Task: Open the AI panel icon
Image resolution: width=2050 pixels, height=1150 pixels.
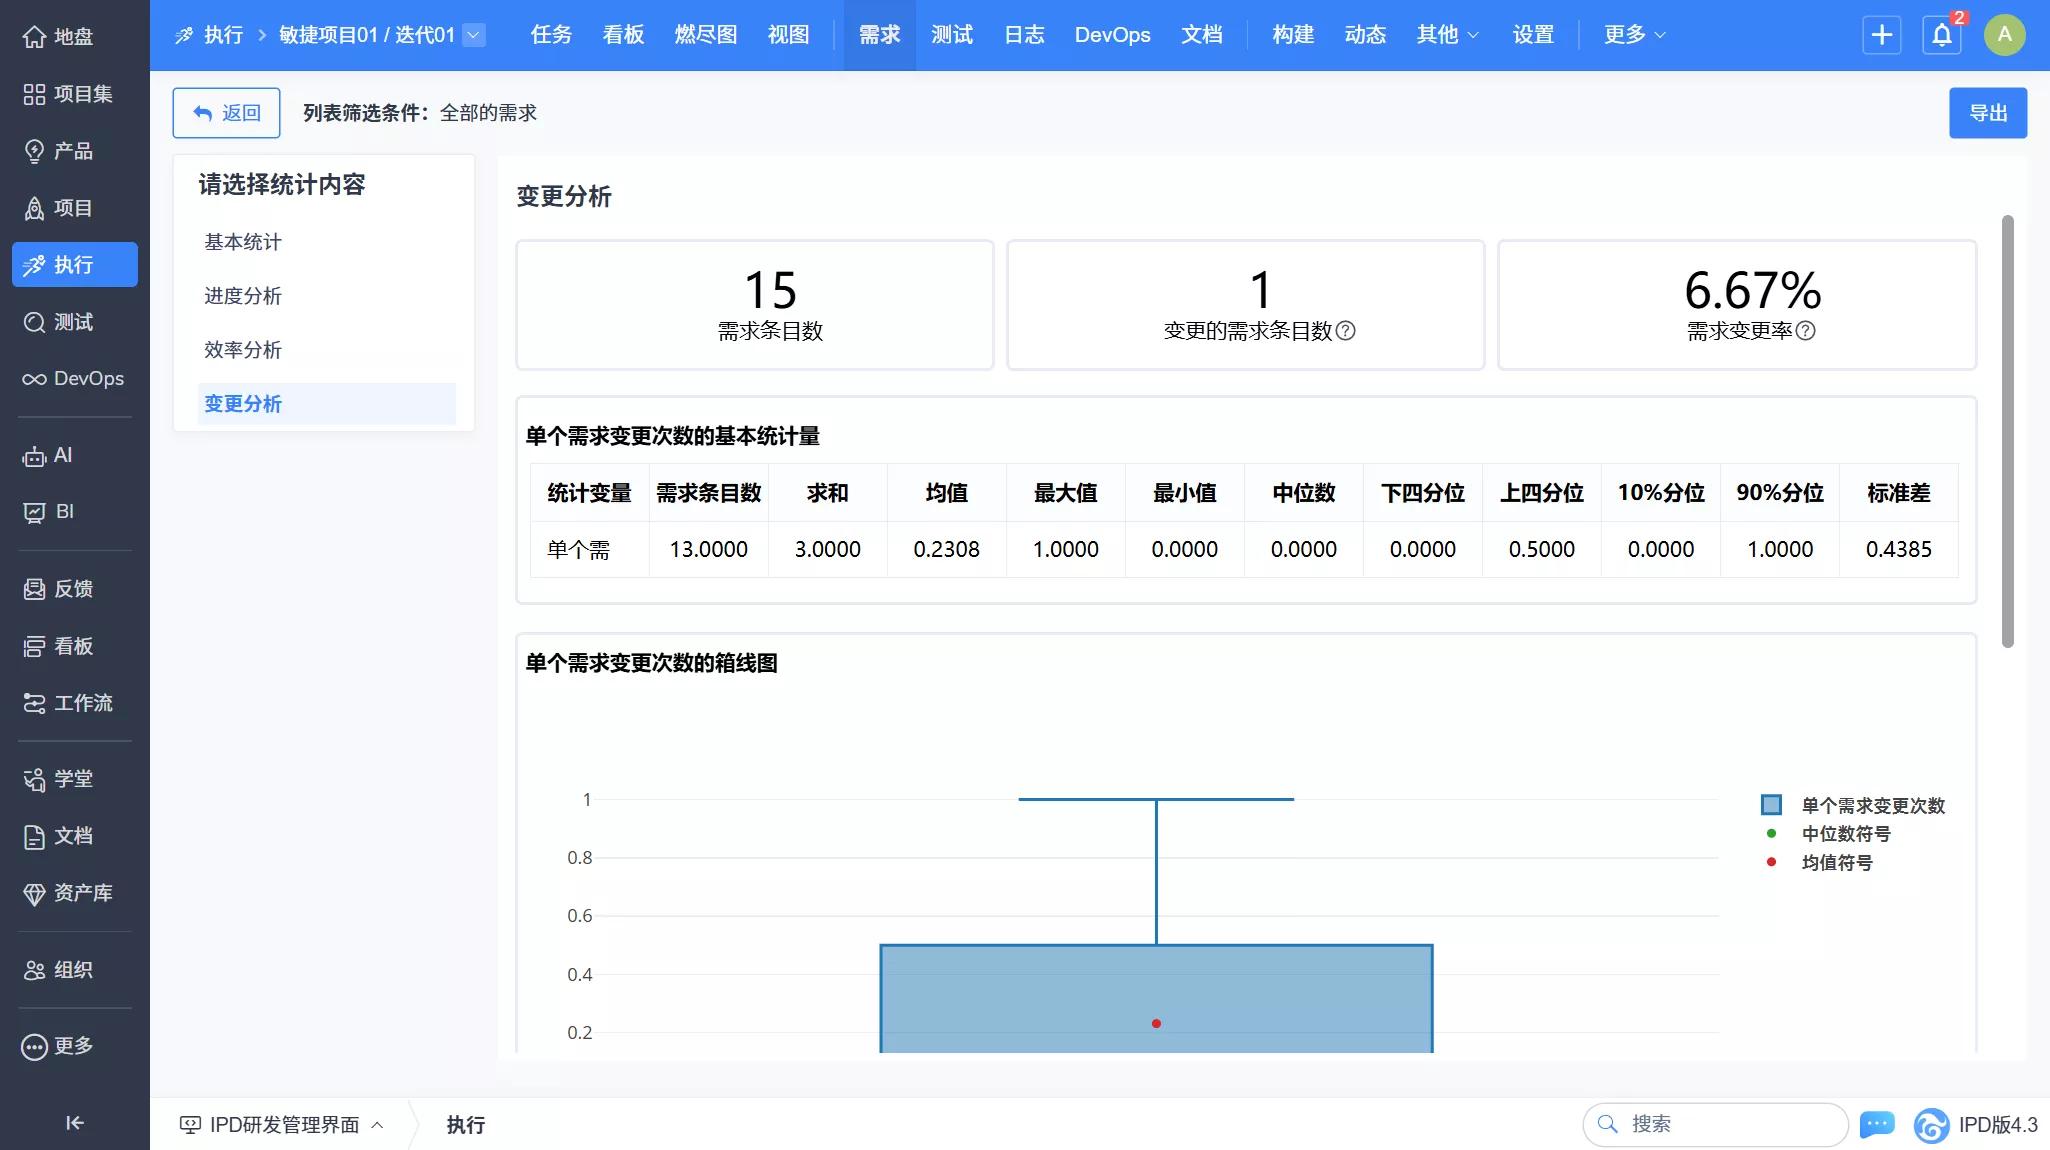Action: coord(36,455)
